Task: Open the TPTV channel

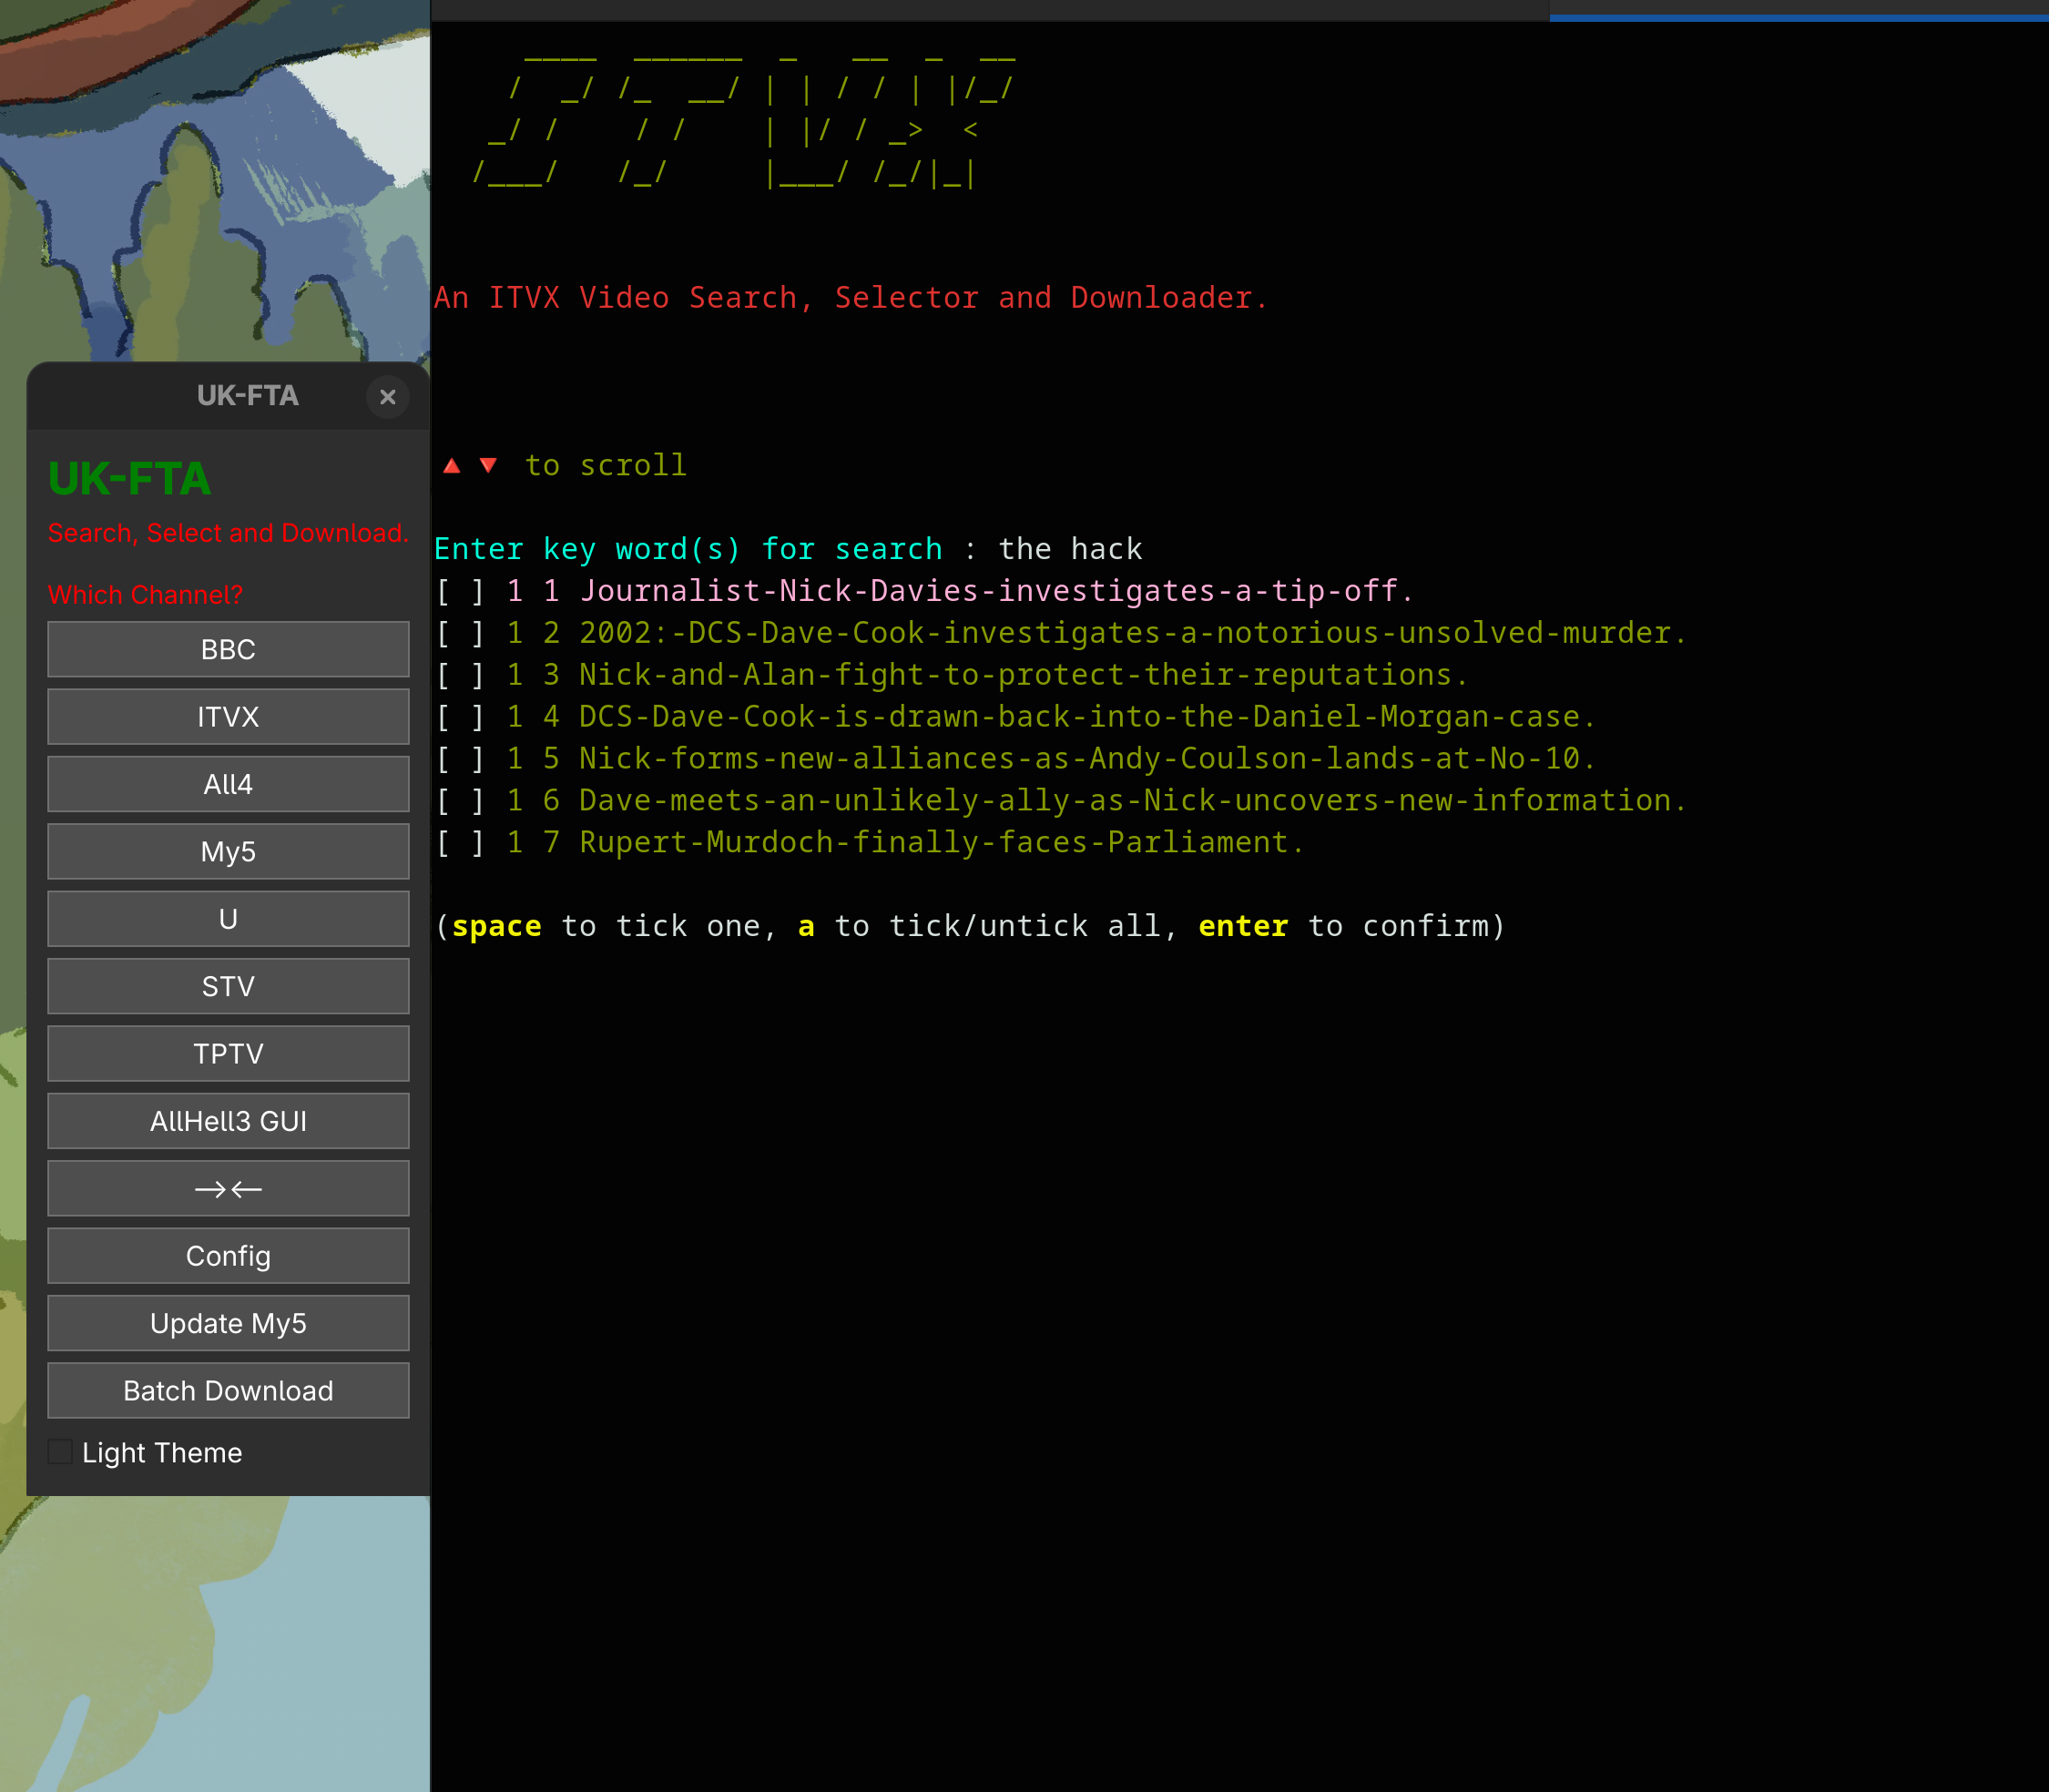Action: [228, 1053]
